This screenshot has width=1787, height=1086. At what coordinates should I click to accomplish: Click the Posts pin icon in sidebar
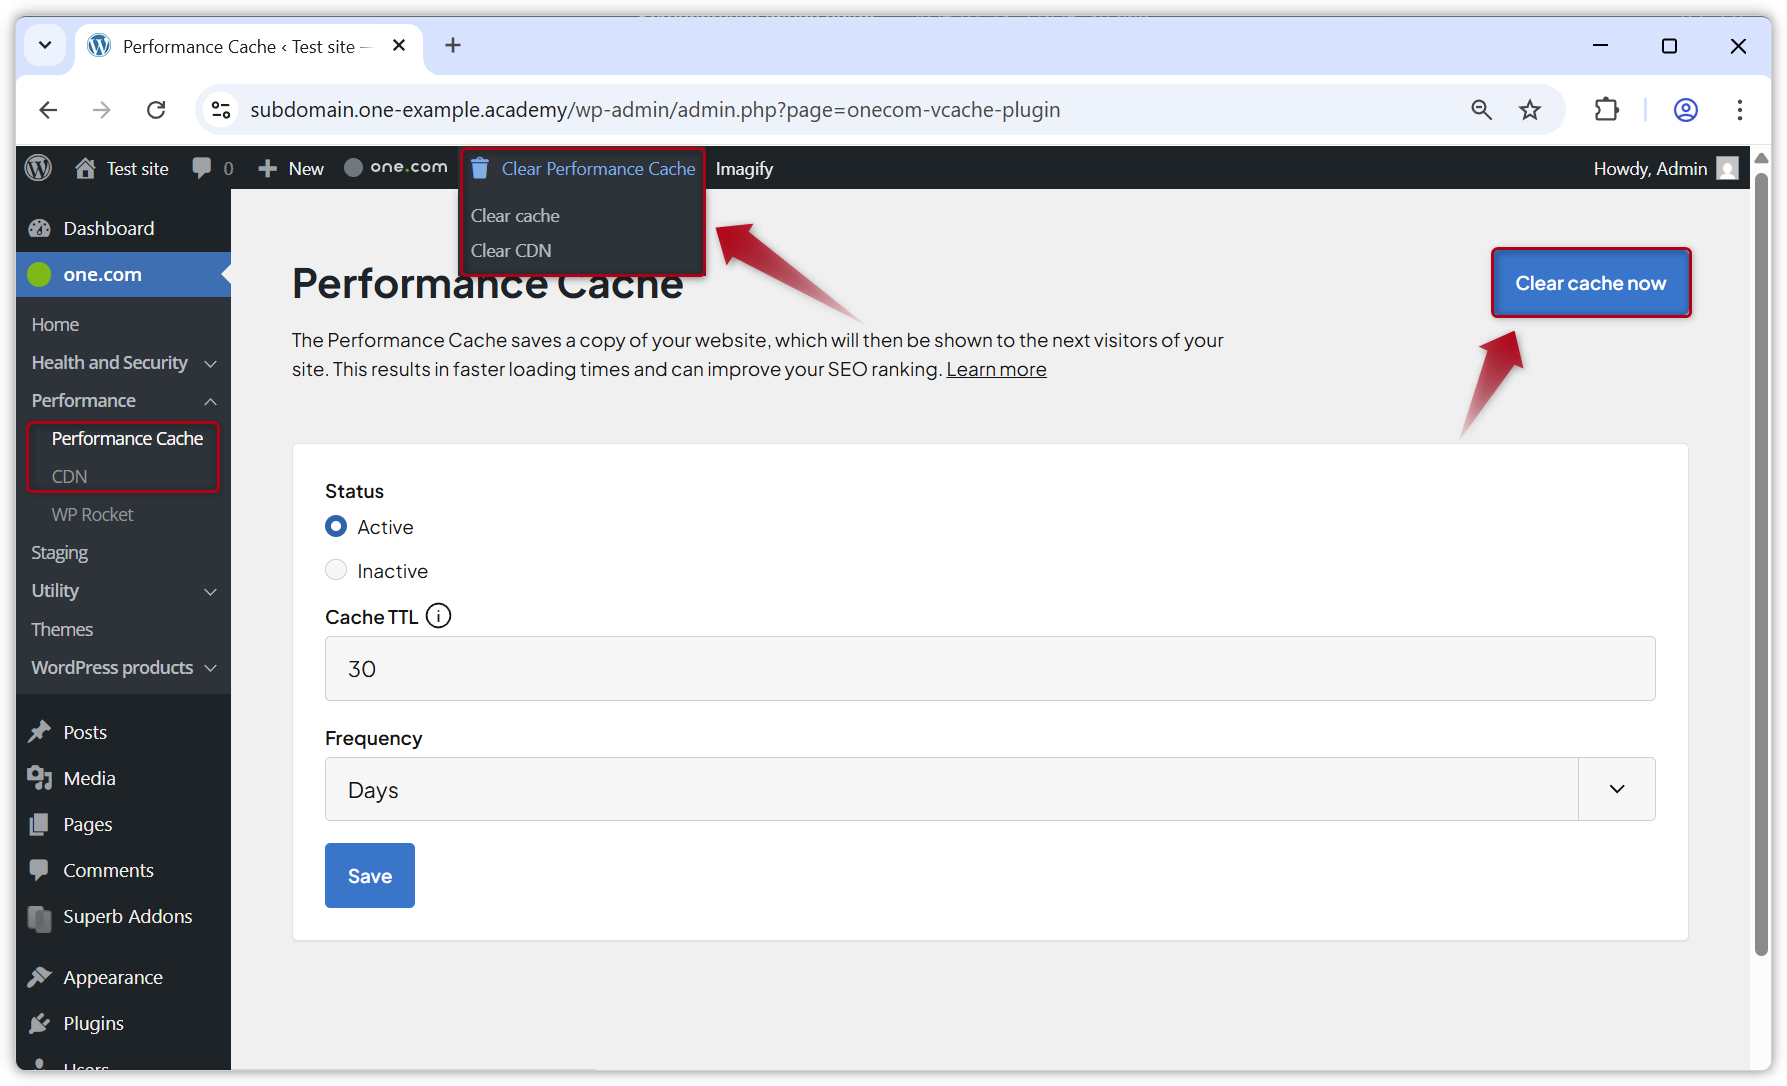(40, 731)
